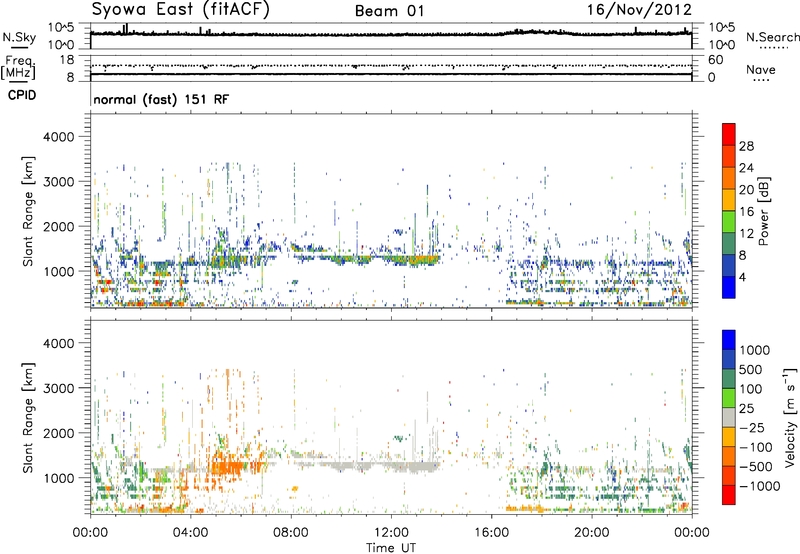Select the 'normal (fast) 151 RF' text

click(161, 99)
